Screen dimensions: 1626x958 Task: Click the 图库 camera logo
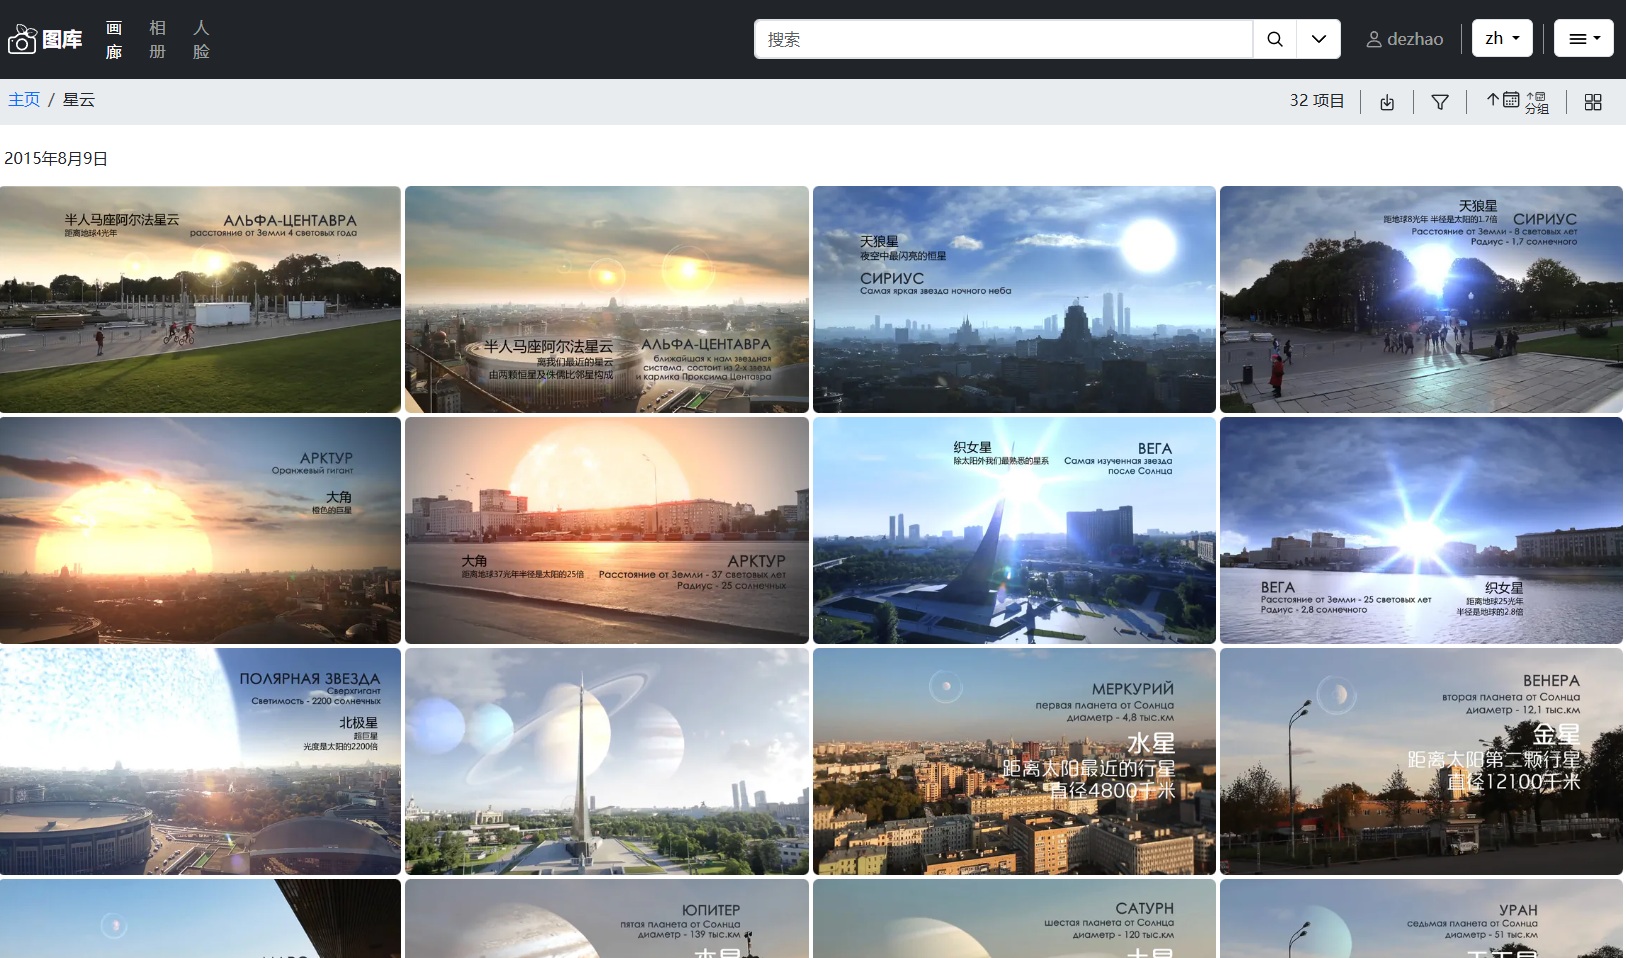tap(45, 39)
